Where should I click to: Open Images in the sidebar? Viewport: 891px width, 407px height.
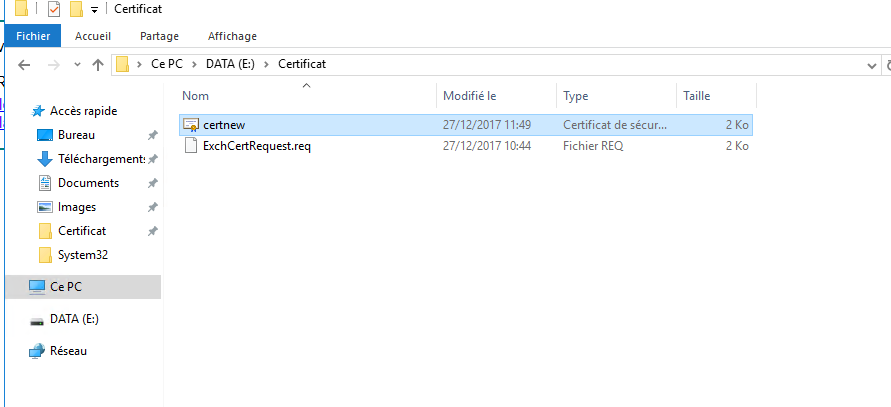[x=77, y=207]
